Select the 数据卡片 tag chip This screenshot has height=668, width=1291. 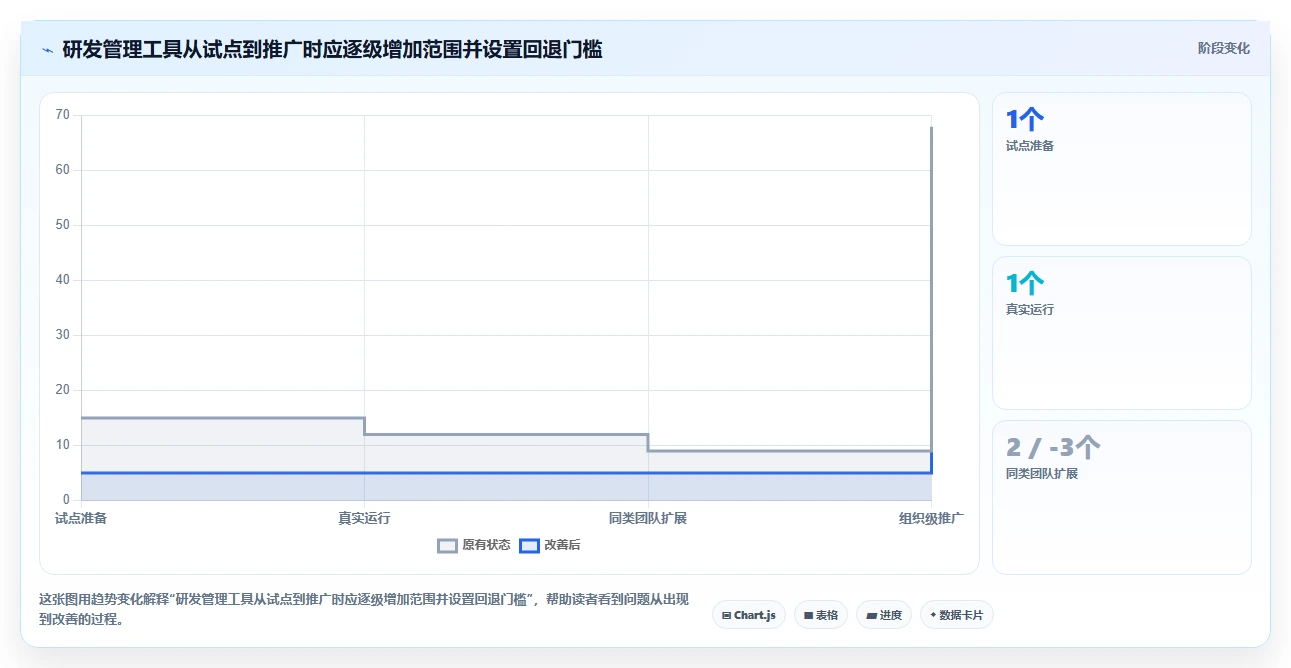click(957, 615)
